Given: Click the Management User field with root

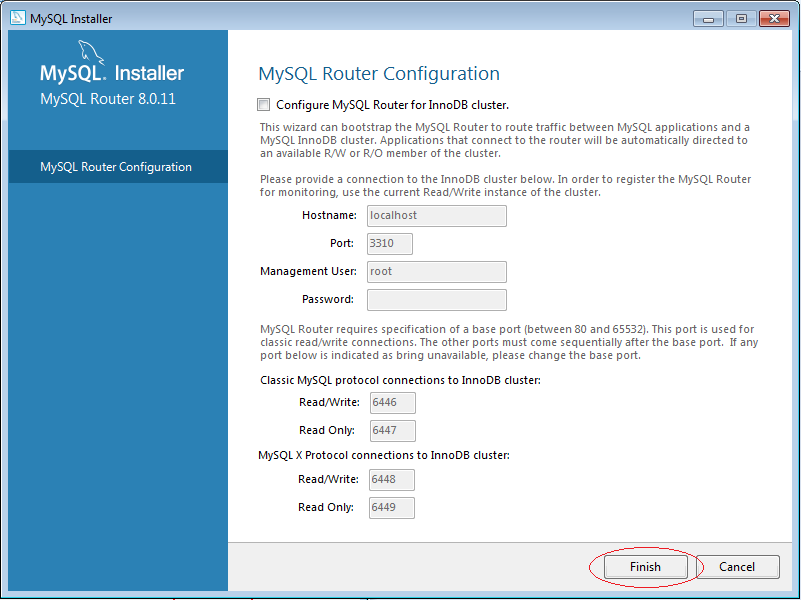Looking at the screenshot, I should pos(437,272).
